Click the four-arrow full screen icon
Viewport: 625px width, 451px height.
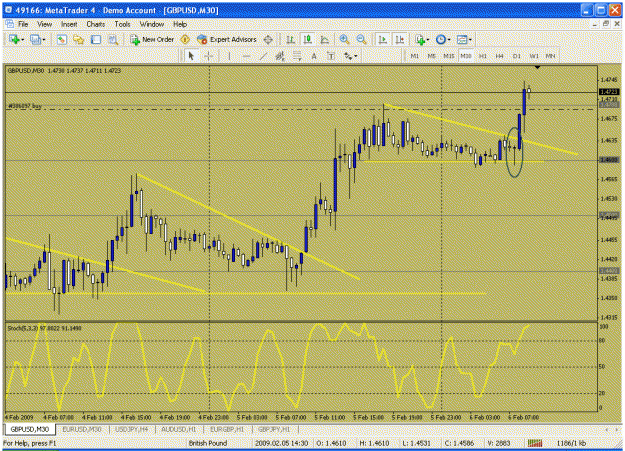point(268,39)
